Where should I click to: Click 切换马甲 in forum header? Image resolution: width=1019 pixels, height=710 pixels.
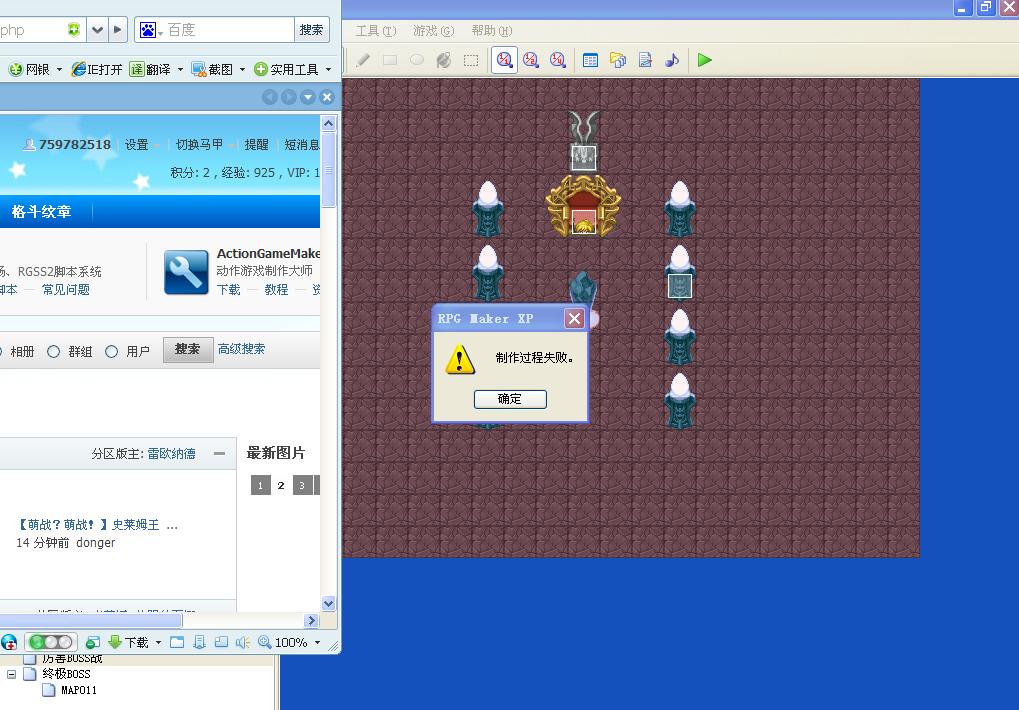pyautogui.click(x=199, y=144)
